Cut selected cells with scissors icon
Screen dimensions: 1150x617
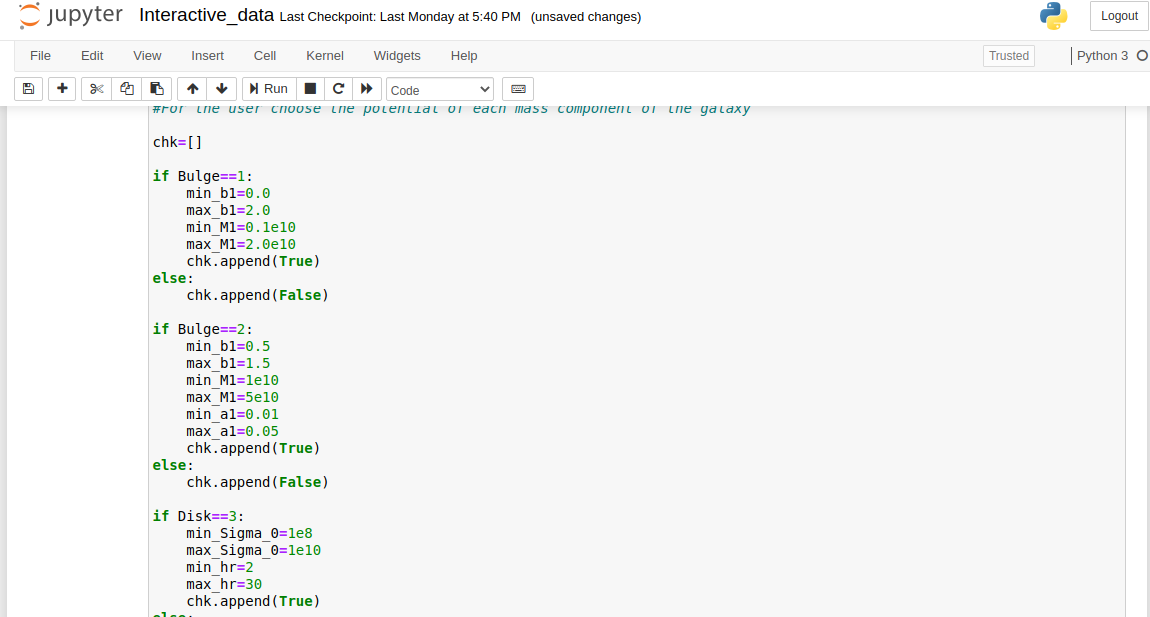pos(96,89)
